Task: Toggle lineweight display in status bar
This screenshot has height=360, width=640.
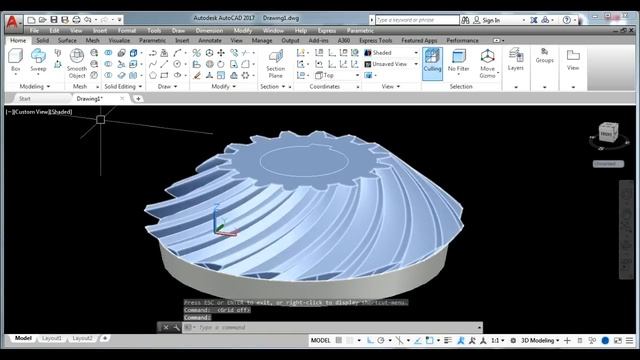Action: coord(448,340)
